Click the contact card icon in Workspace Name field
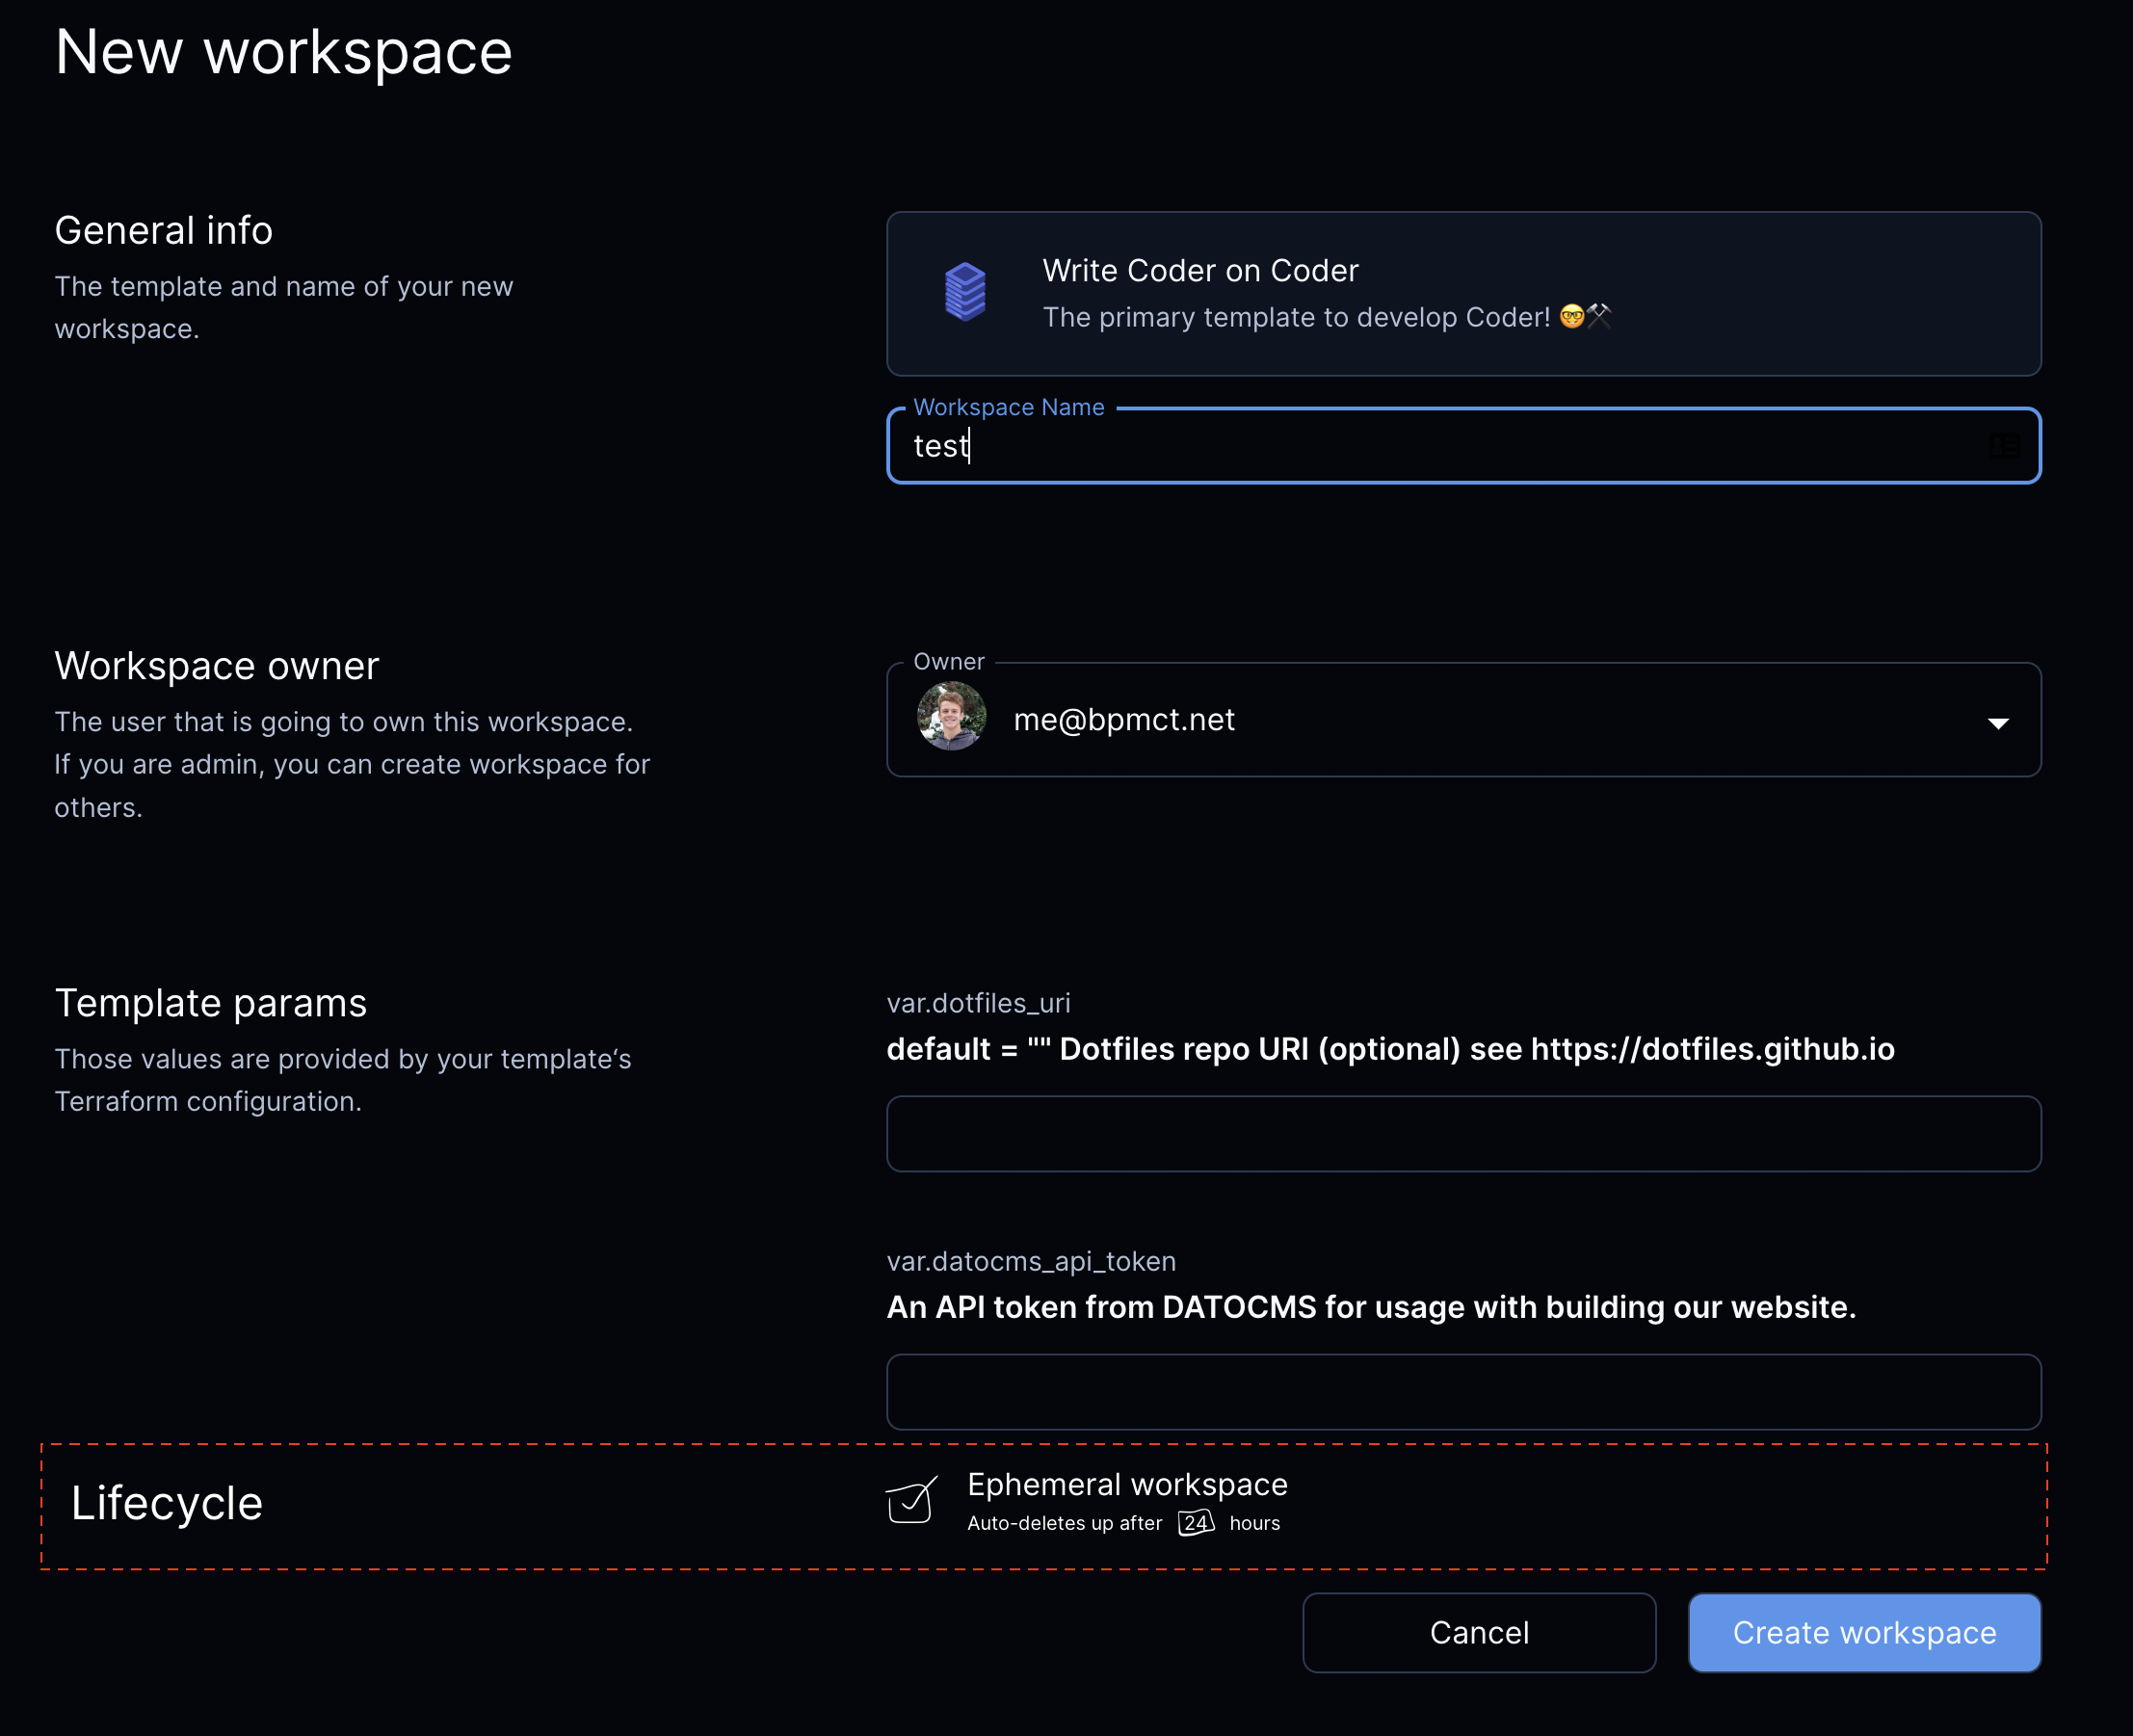This screenshot has width=2133, height=1736. (x=2004, y=446)
